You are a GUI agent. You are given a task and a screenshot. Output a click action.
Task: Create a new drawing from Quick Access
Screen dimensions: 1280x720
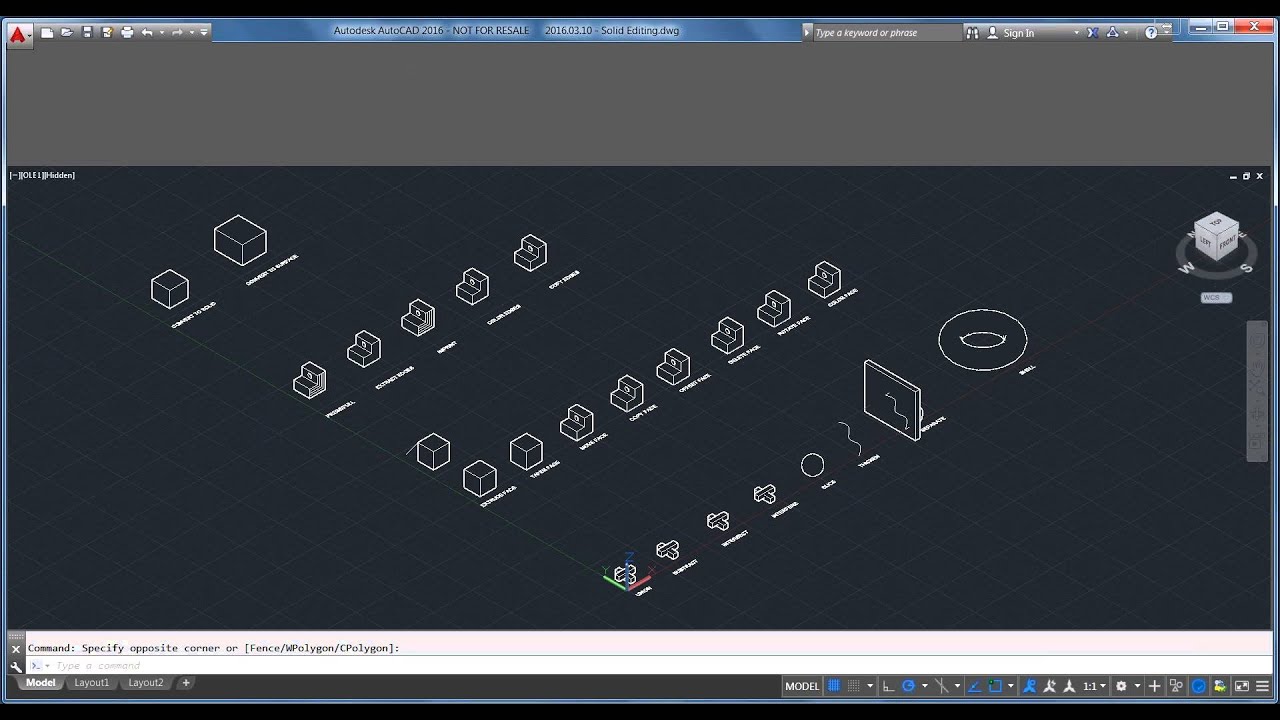tap(47, 32)
